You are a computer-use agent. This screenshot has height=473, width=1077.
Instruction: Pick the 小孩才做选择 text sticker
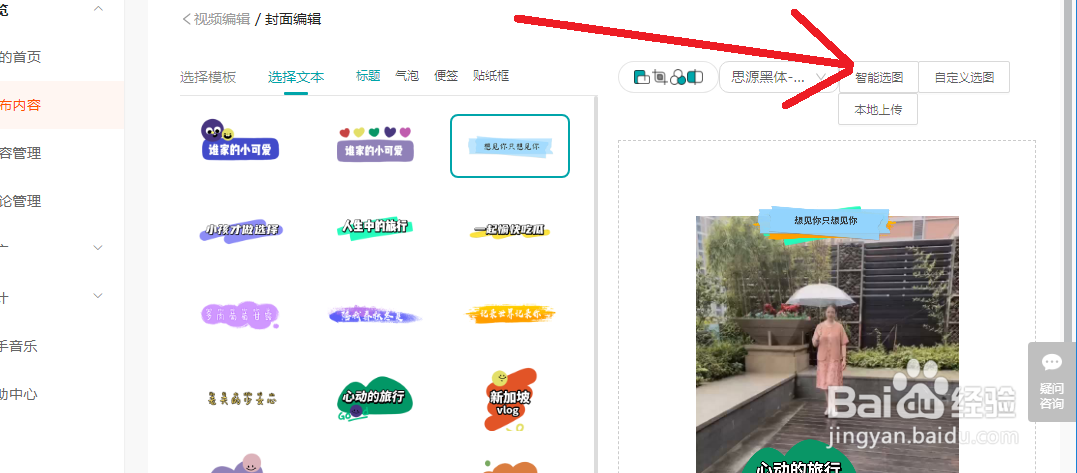241,231
